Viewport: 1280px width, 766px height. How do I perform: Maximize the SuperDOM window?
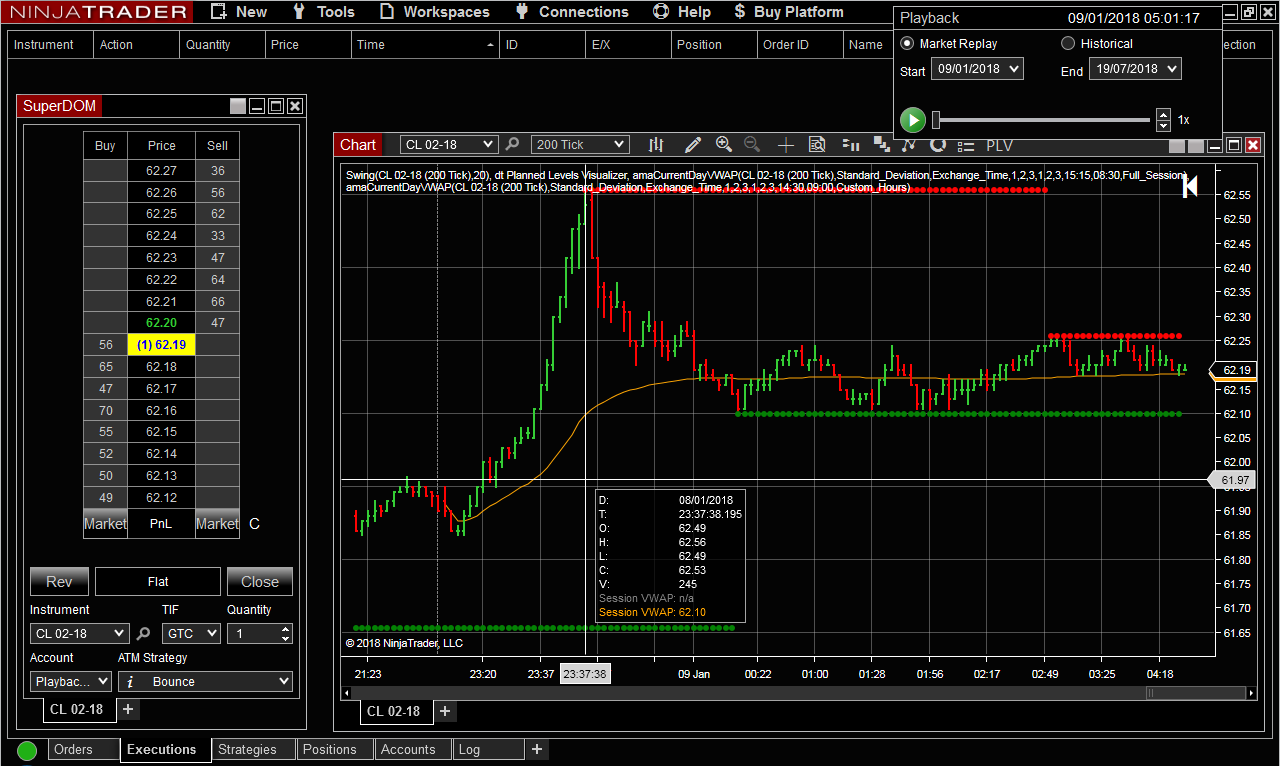point(276,106)
